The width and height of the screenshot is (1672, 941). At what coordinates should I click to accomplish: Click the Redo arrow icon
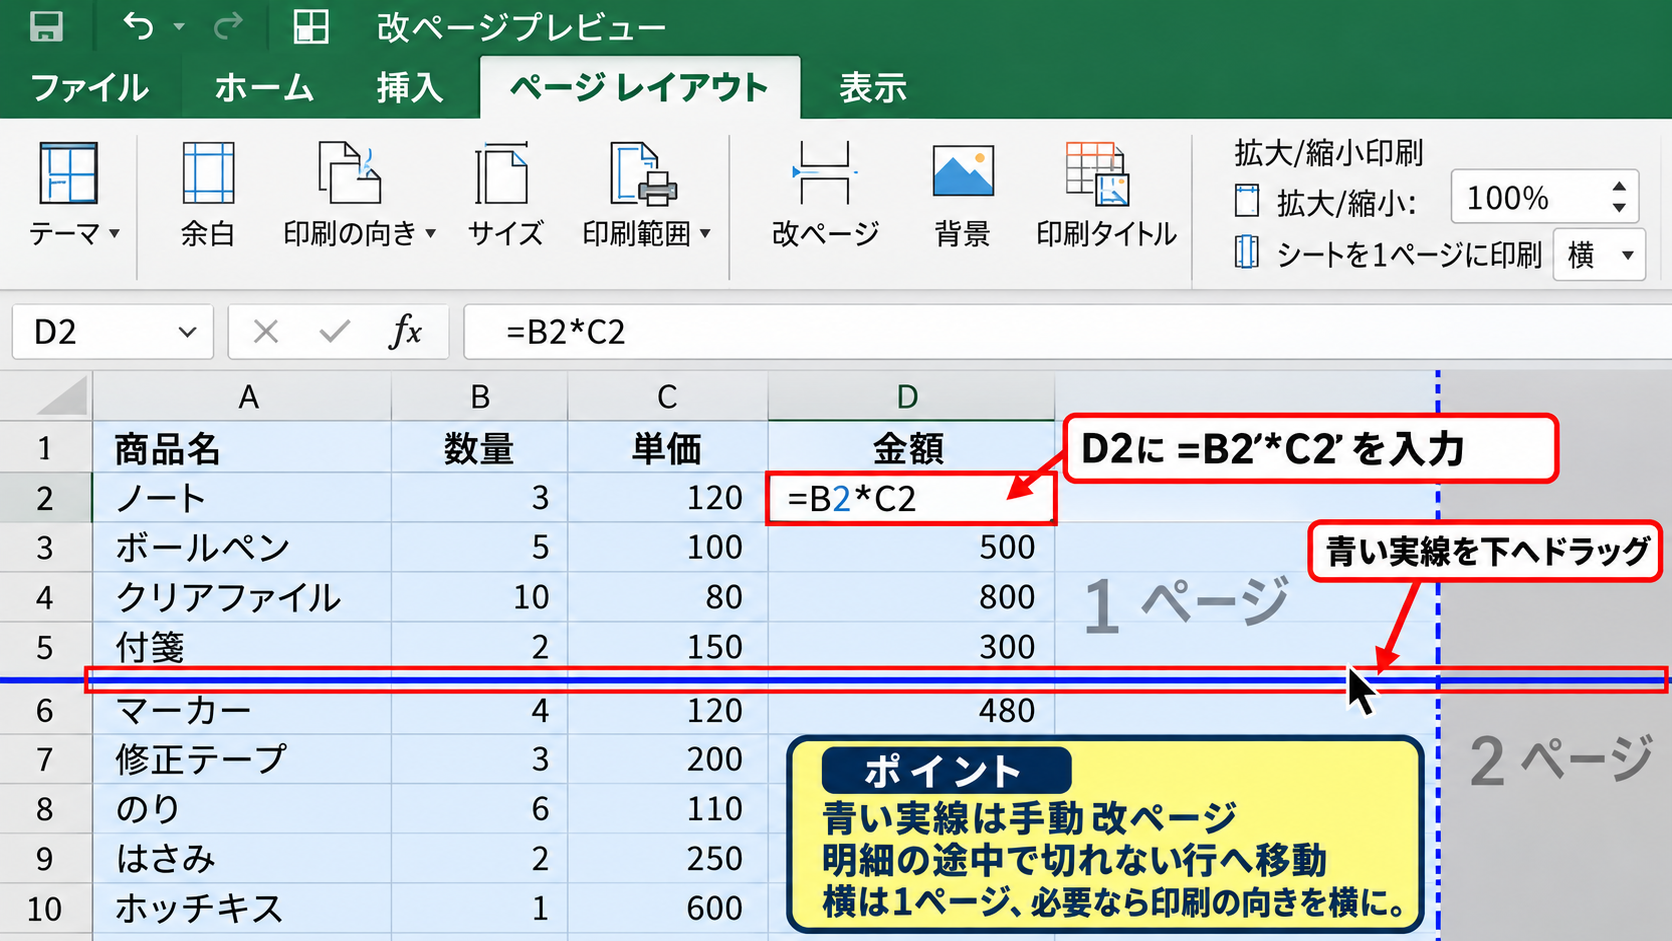229,26
